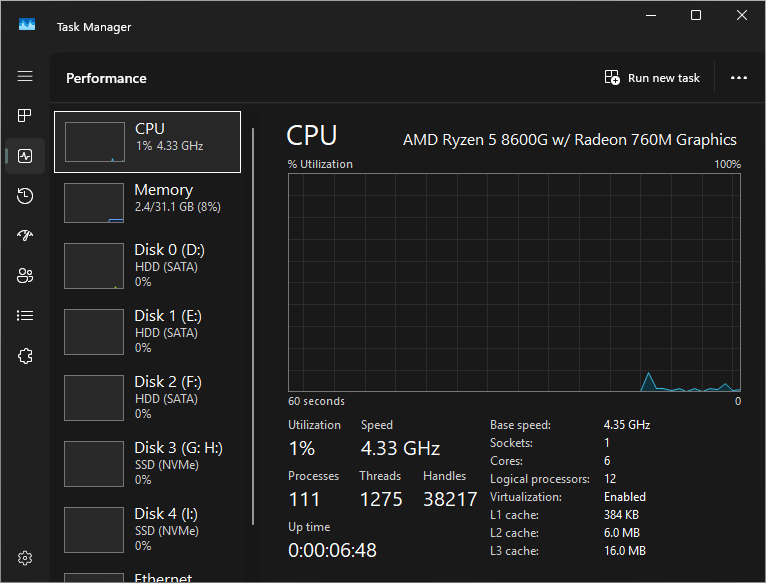The height and width of the screenshot is (583, 766).
Task: Click the AMD Ryzen 5 8600G processor name
Action: (x=570, y=140)
